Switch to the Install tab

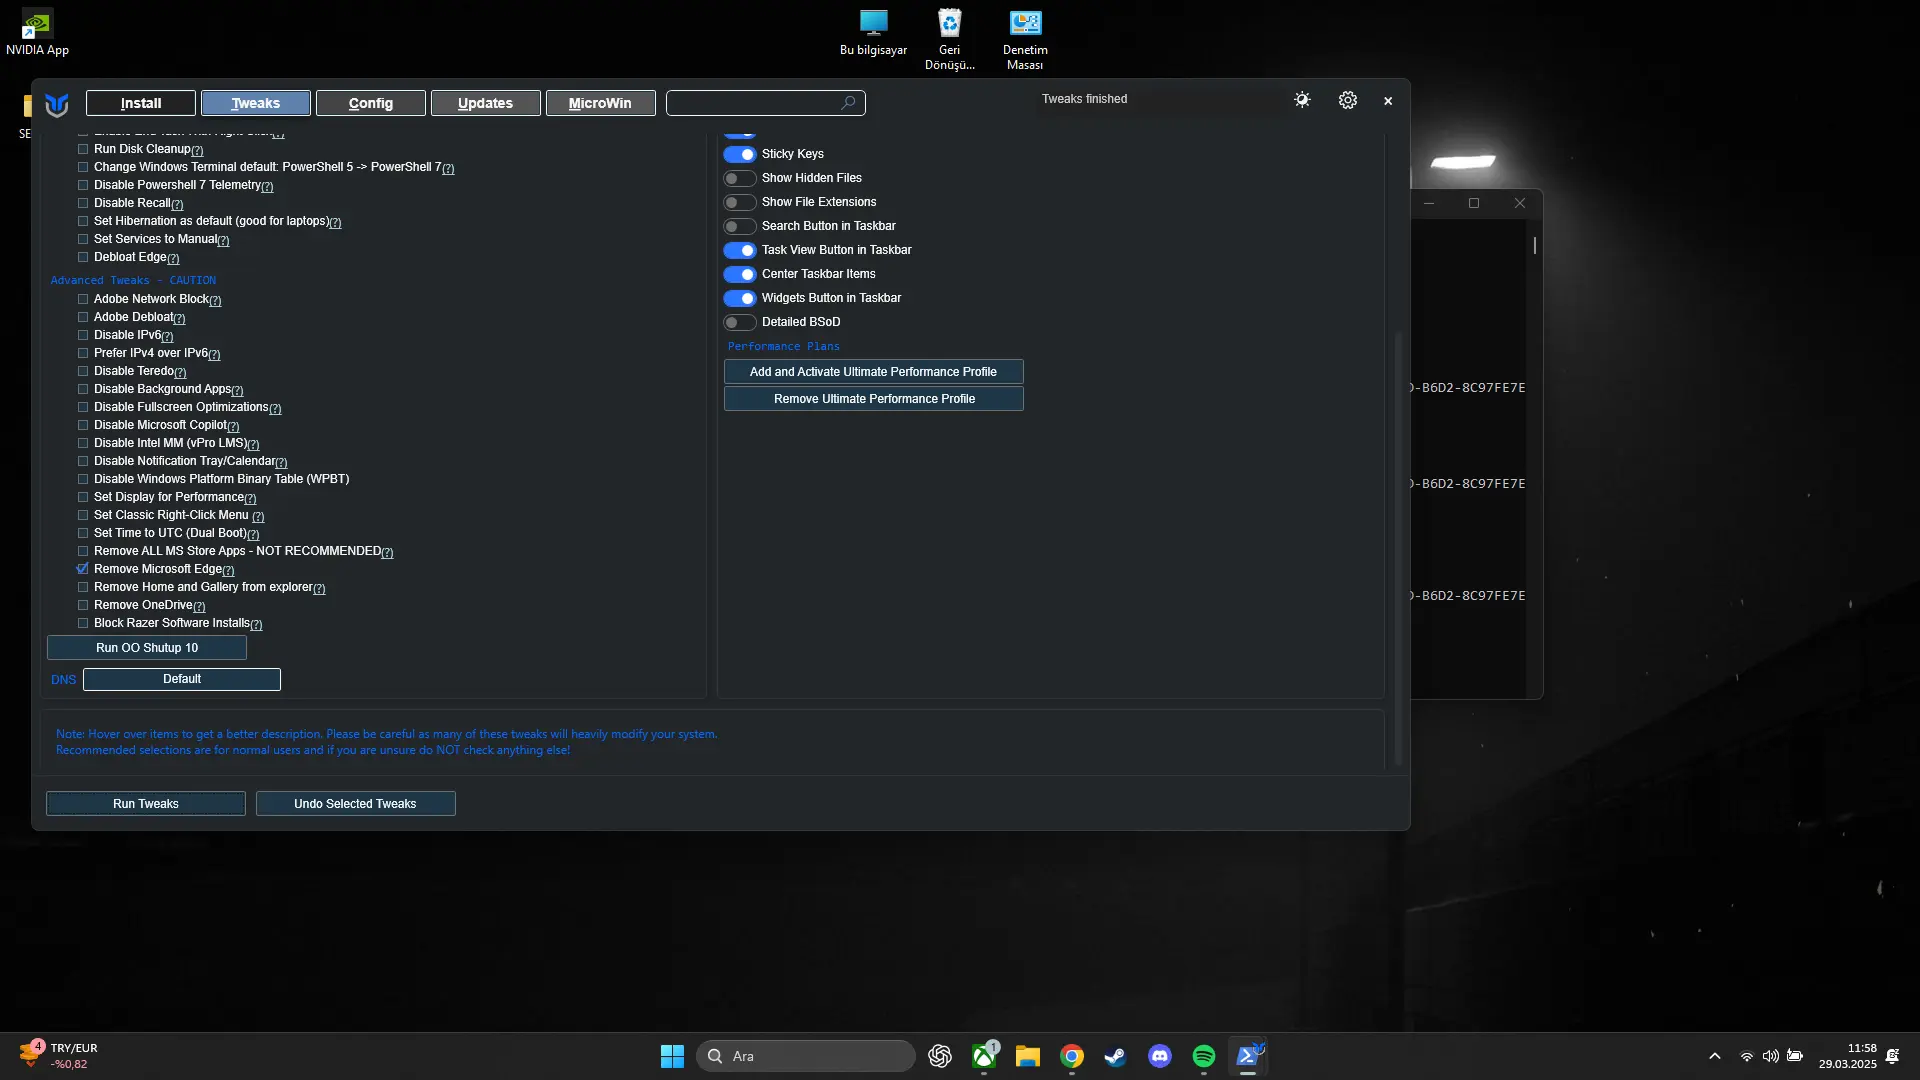(x=141, y=103)
